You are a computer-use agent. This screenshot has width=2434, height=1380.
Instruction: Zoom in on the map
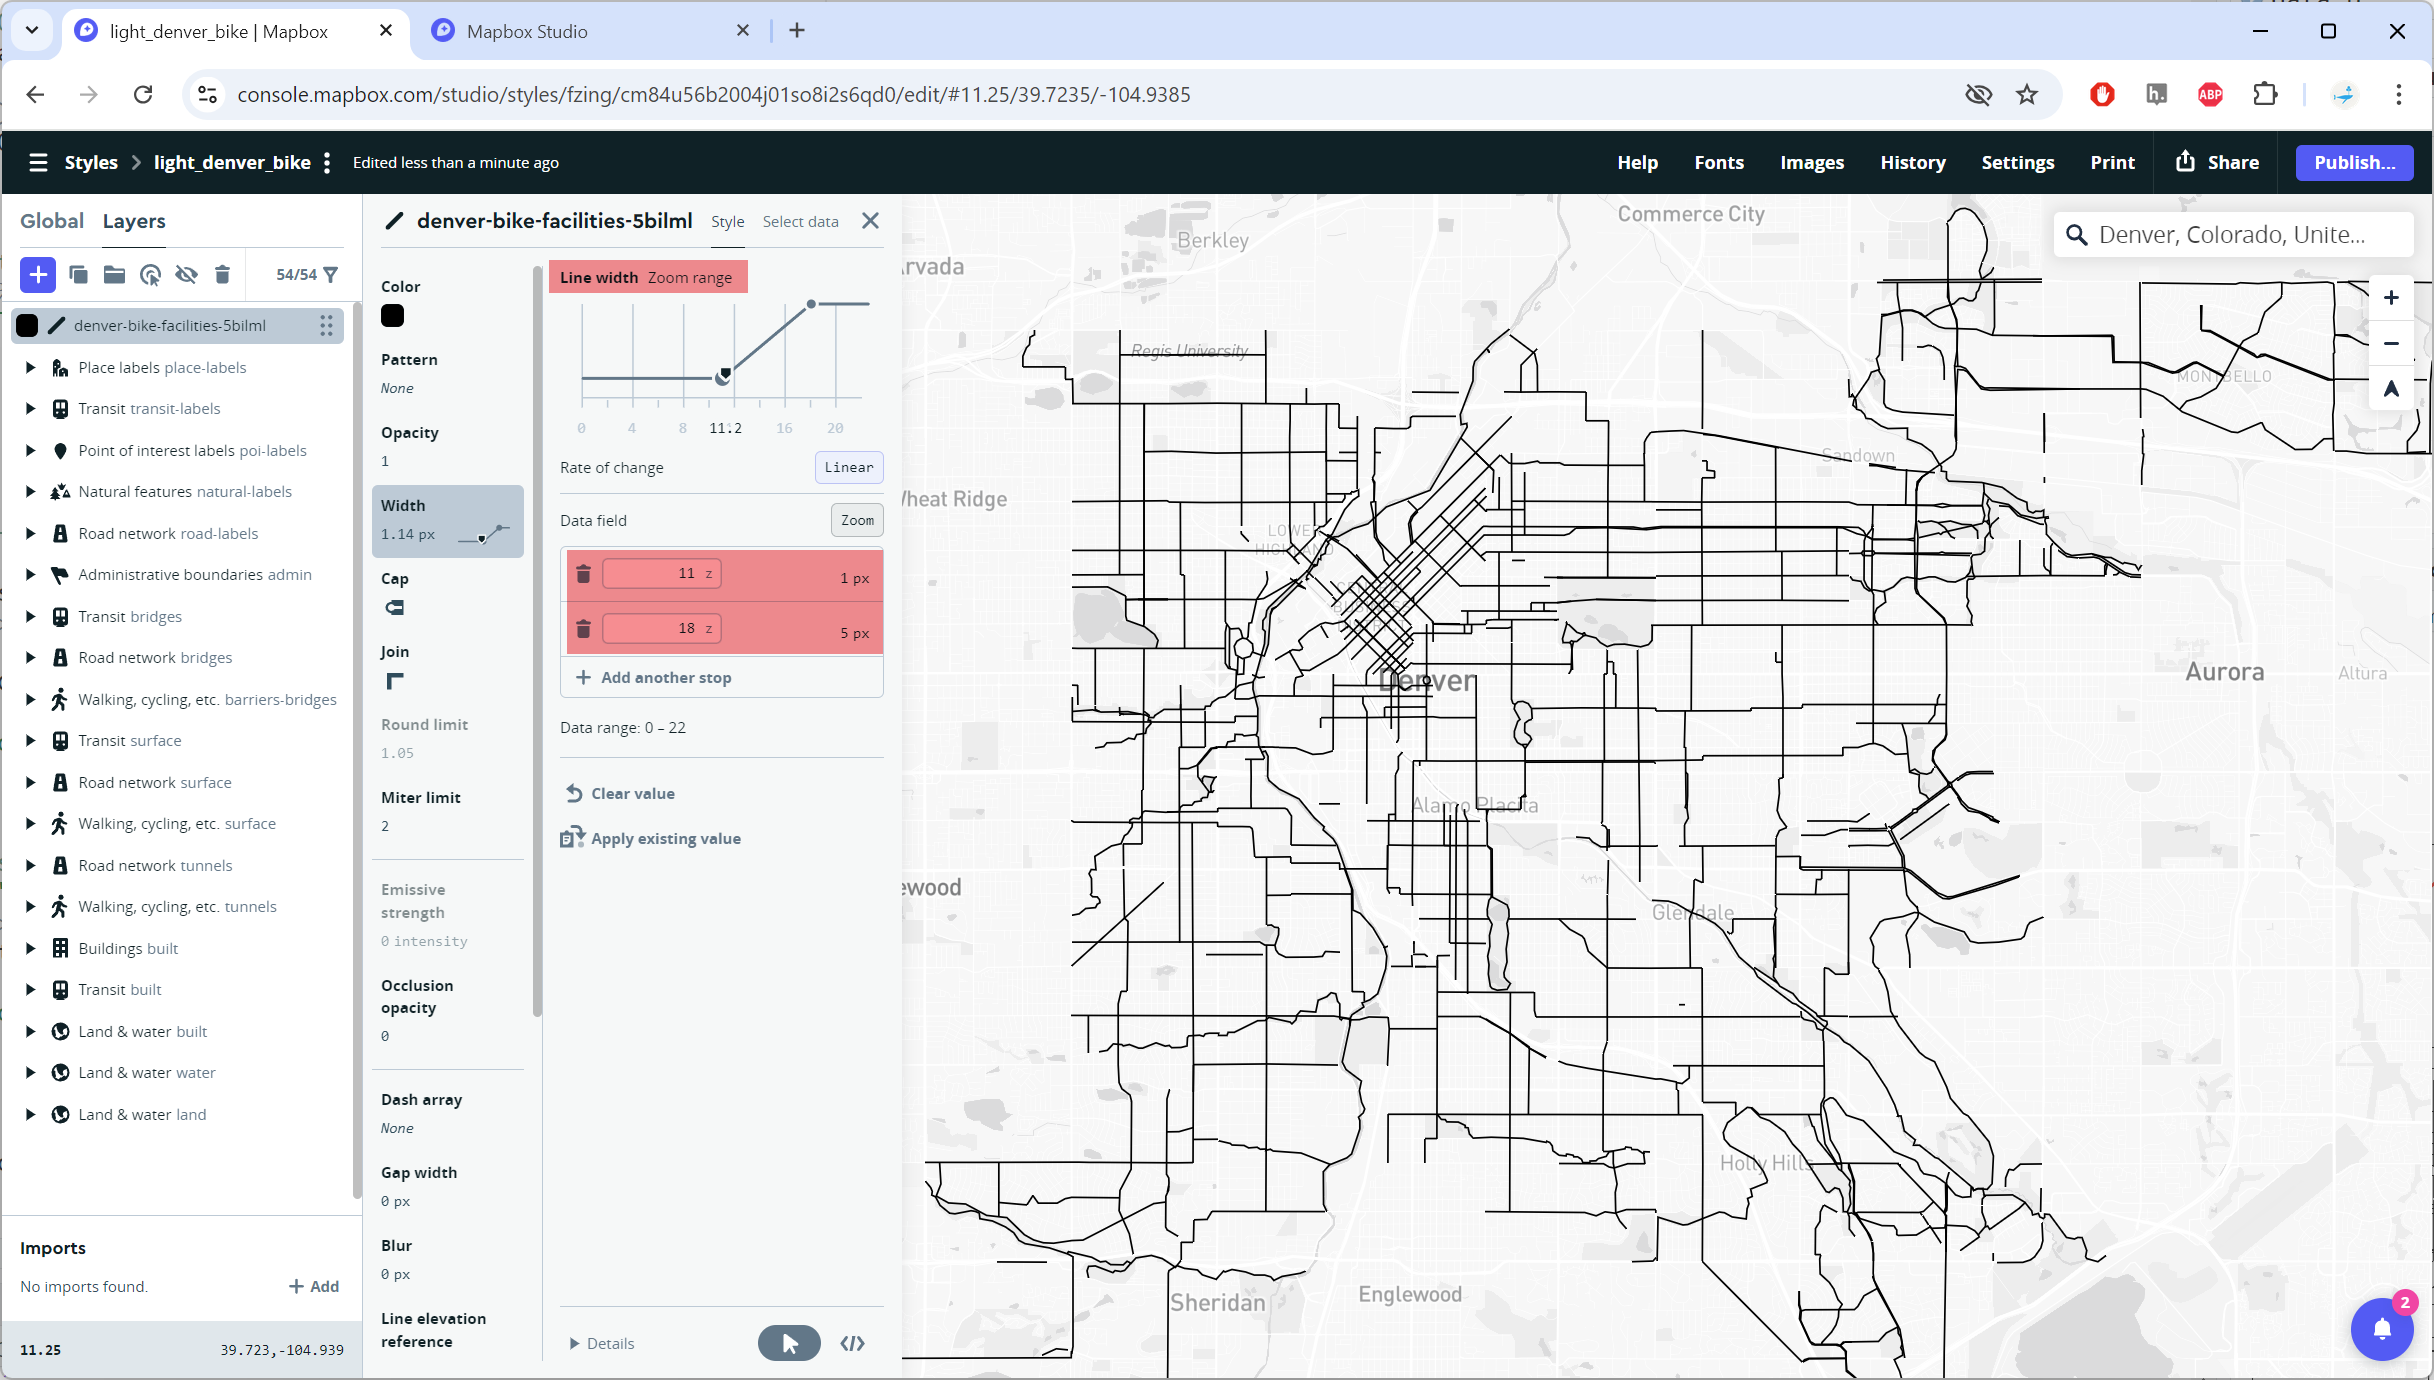[x=2391, y=298]
